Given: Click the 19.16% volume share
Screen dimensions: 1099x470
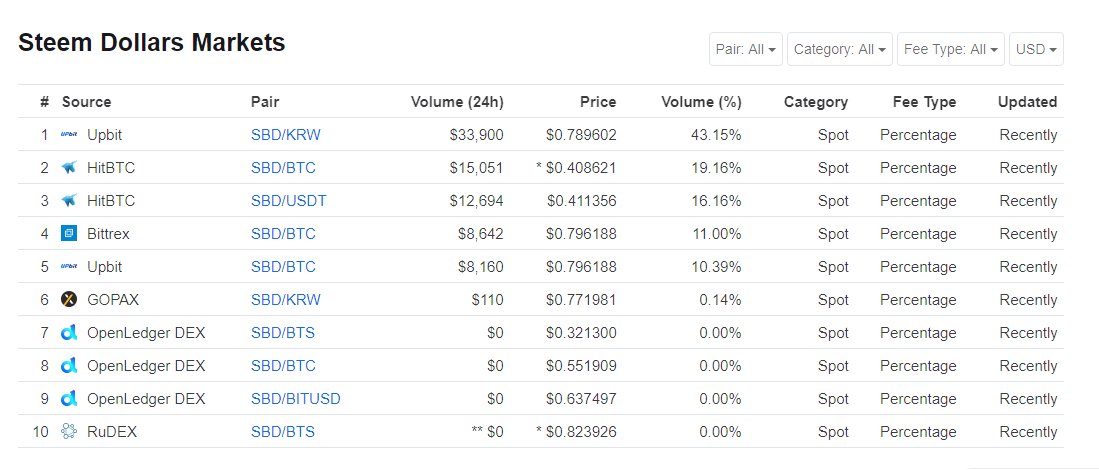Looking at the screenshot, I should (716, 167).
